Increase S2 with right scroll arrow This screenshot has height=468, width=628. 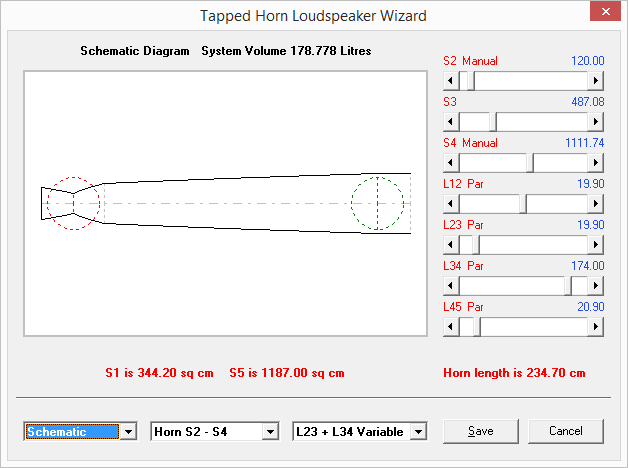click(595, 81)
